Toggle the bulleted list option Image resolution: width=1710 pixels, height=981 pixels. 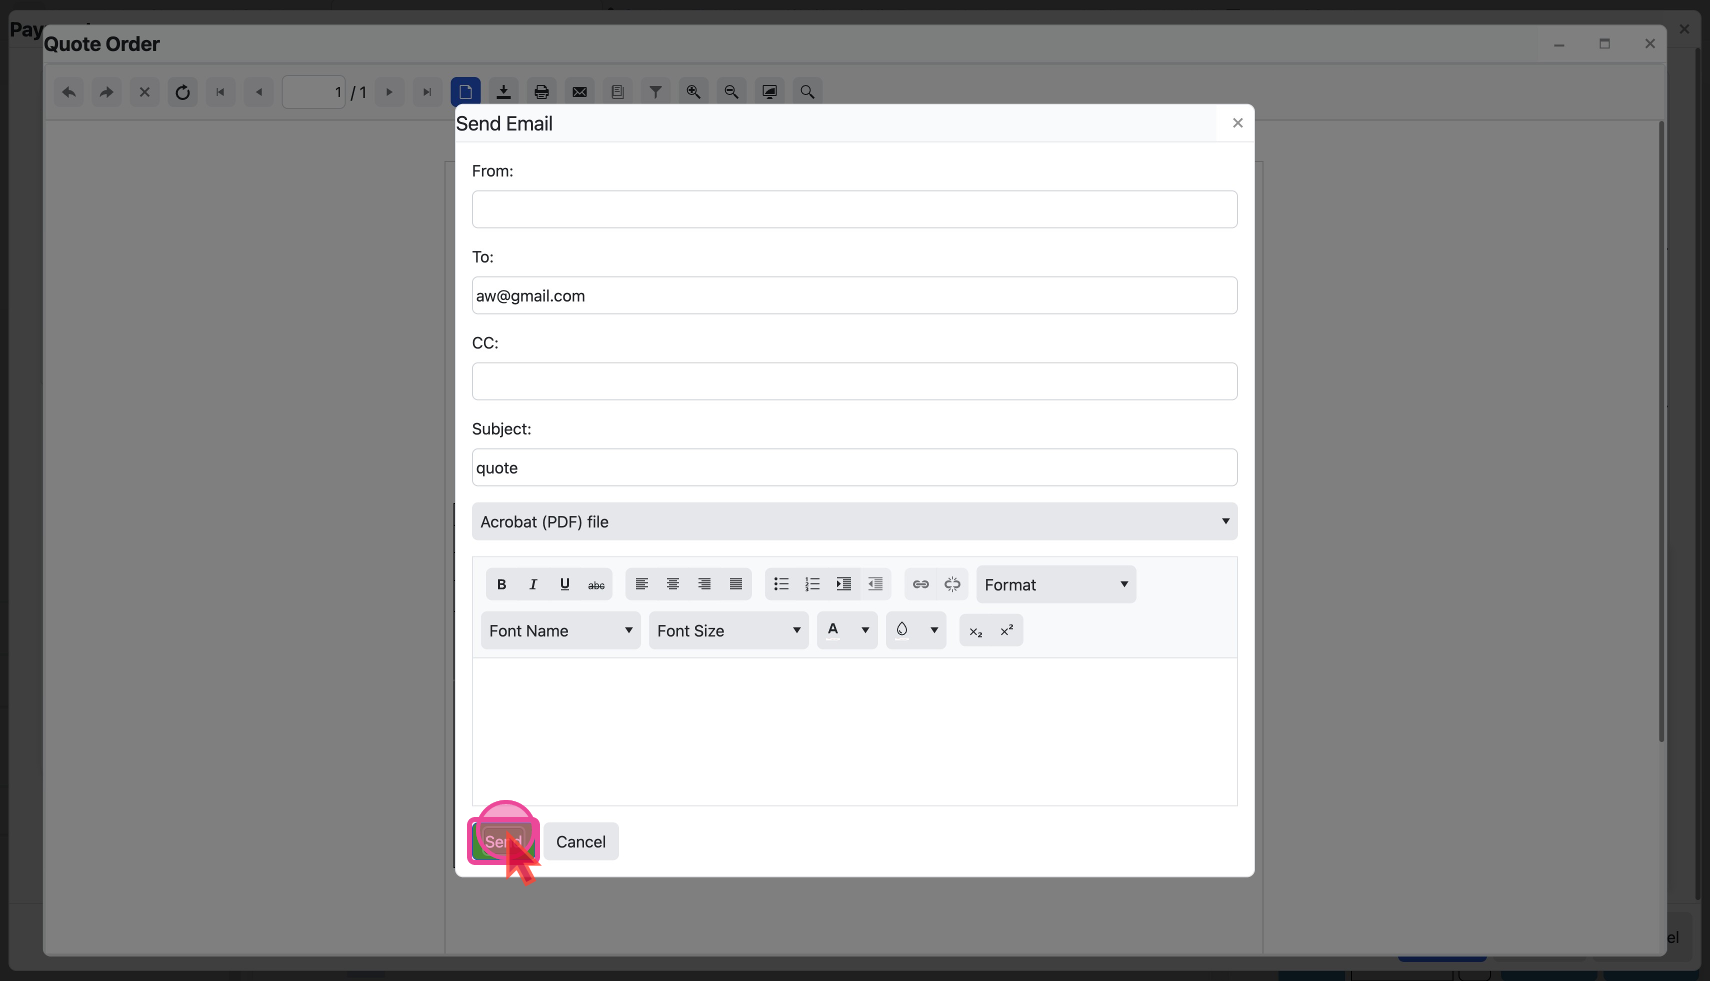pos(782,584)
